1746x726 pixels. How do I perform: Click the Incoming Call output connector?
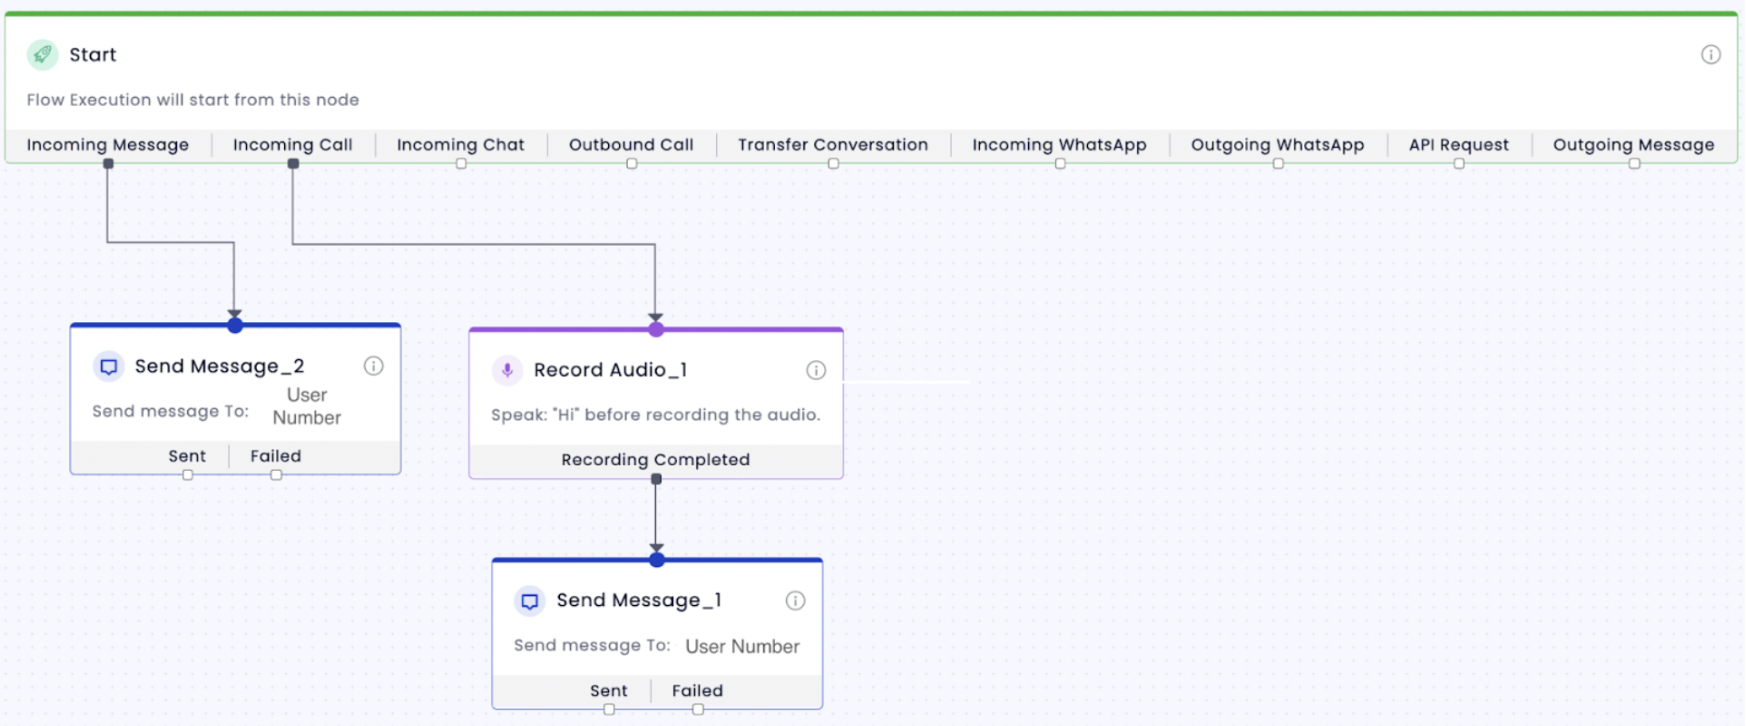point(293,164)
